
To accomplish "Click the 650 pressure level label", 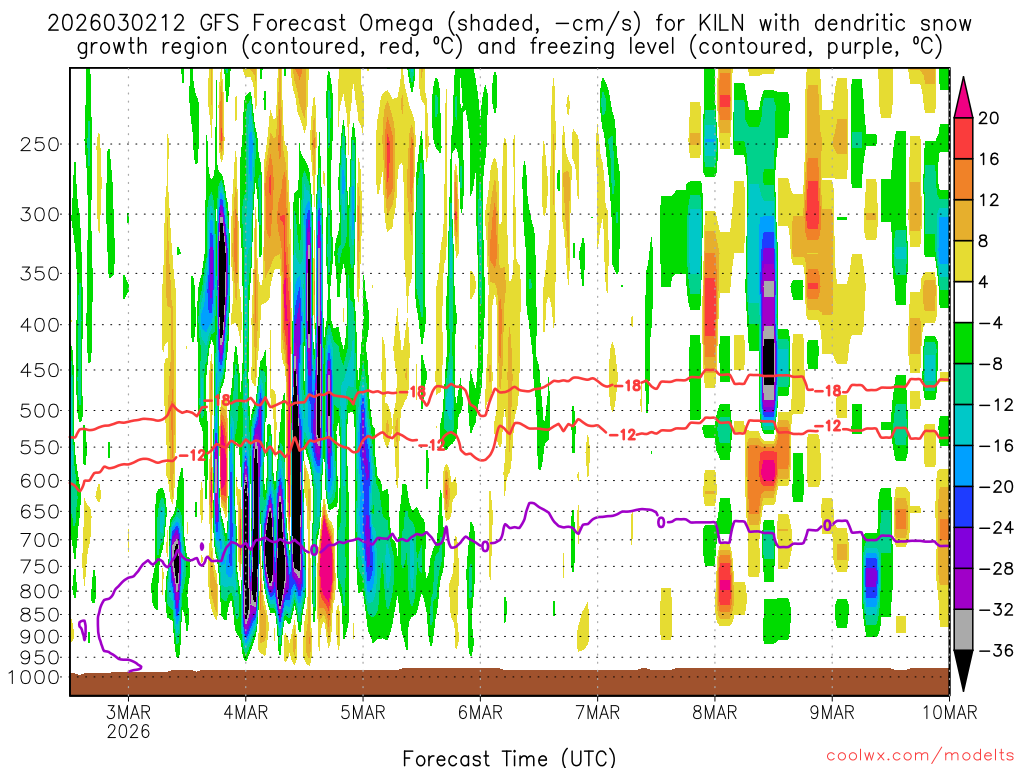I will point(40,511).
